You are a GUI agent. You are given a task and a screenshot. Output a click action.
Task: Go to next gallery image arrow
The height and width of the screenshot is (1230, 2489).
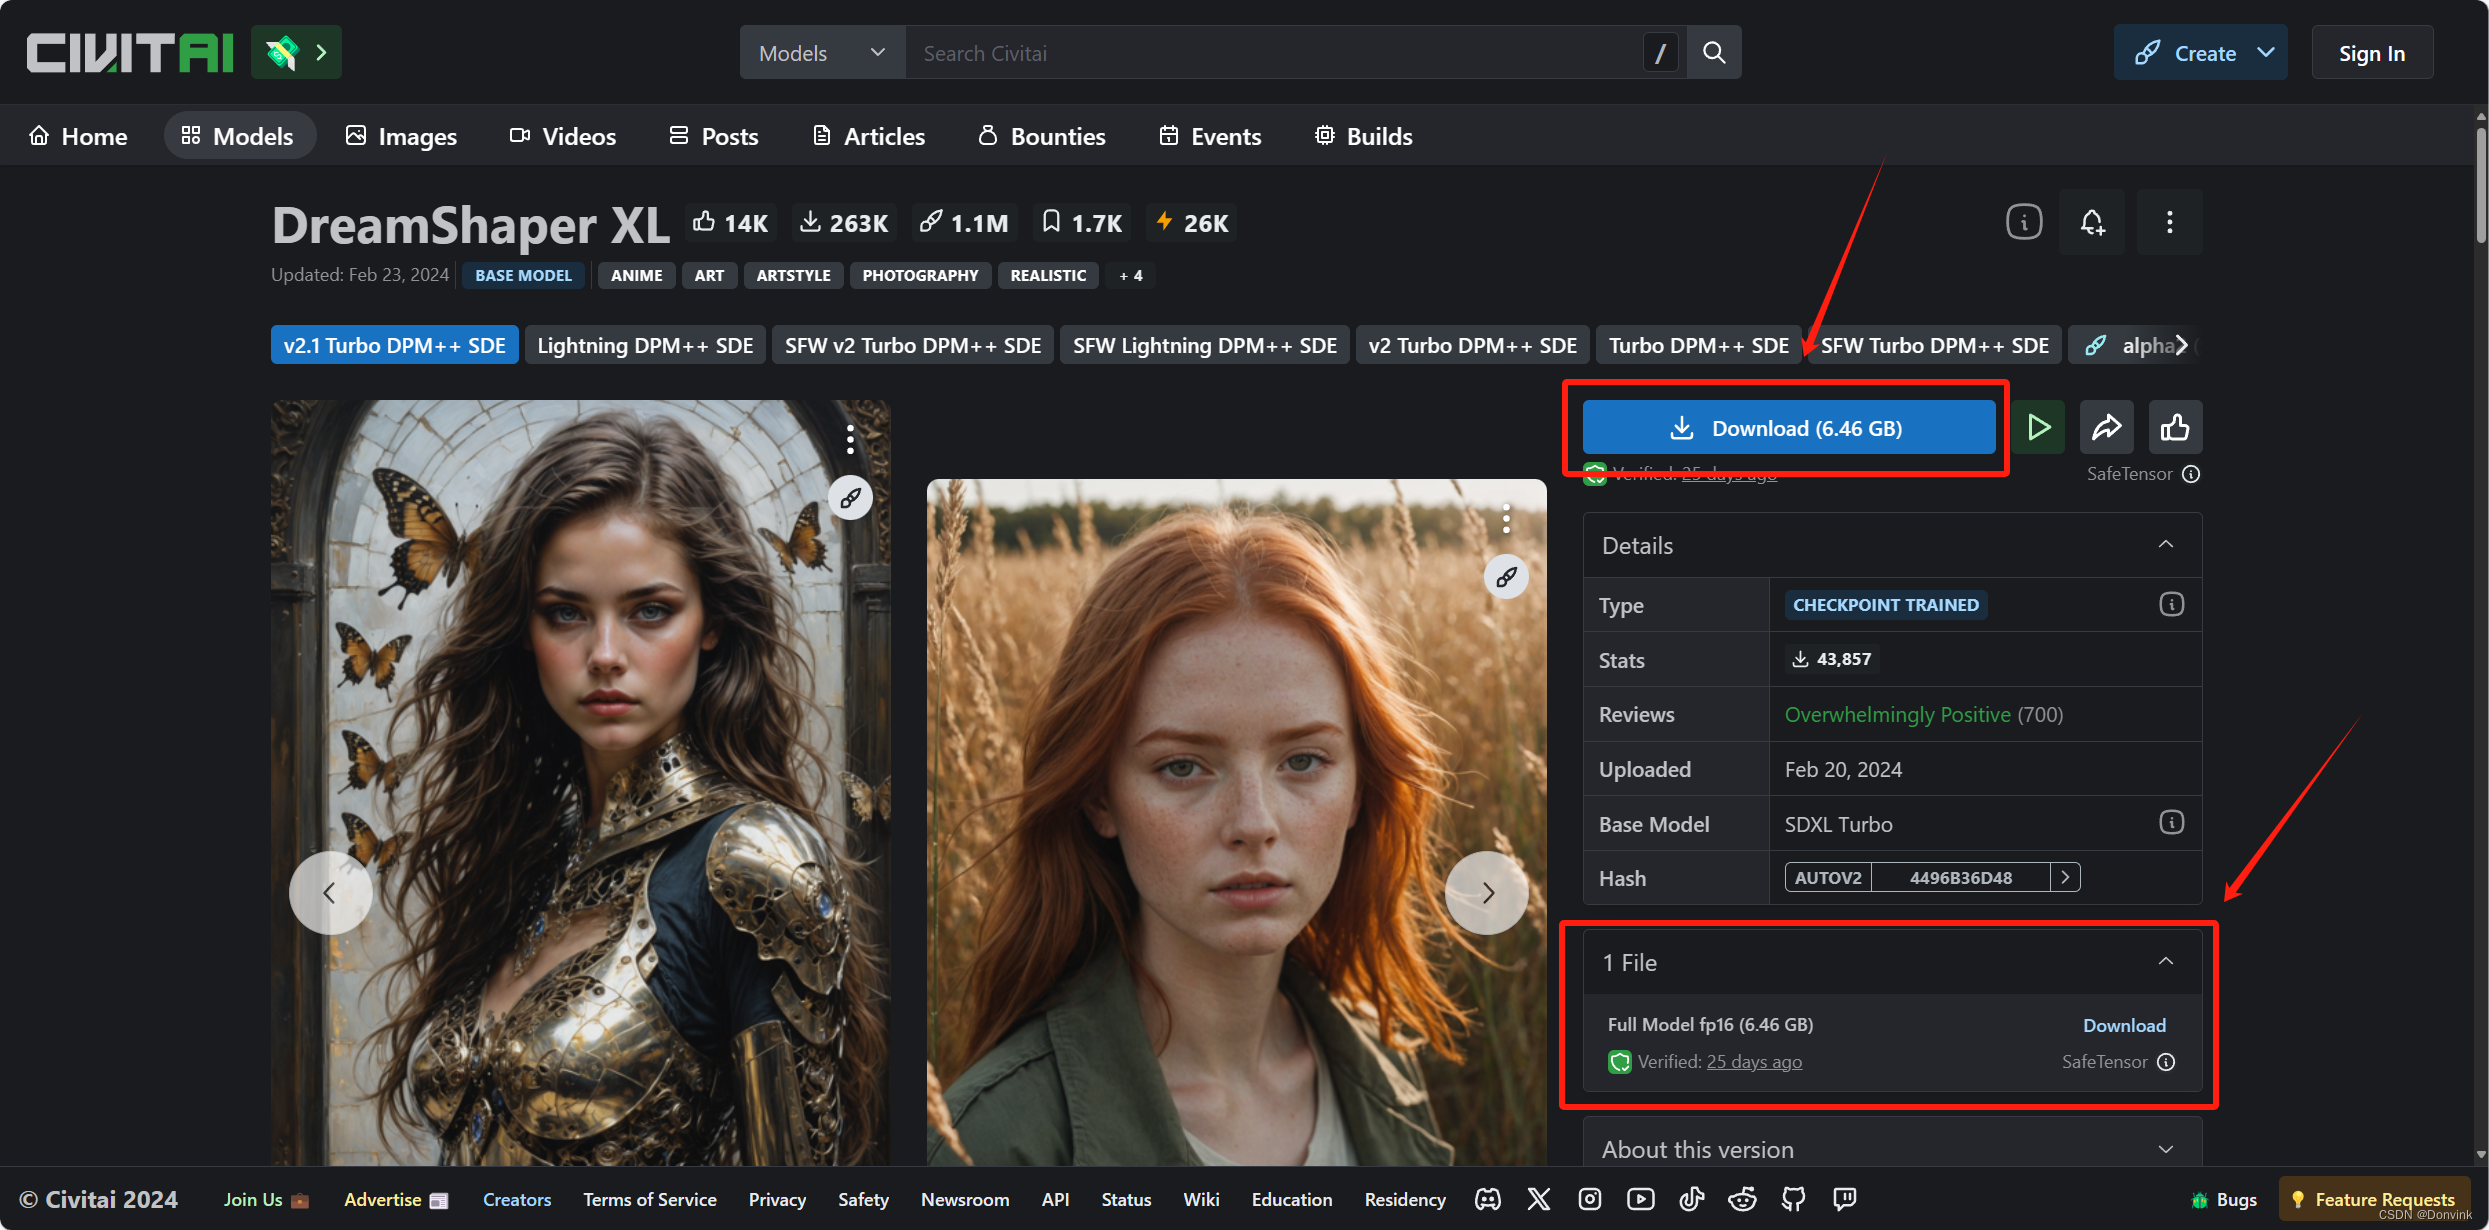(x=1487, y=892)
